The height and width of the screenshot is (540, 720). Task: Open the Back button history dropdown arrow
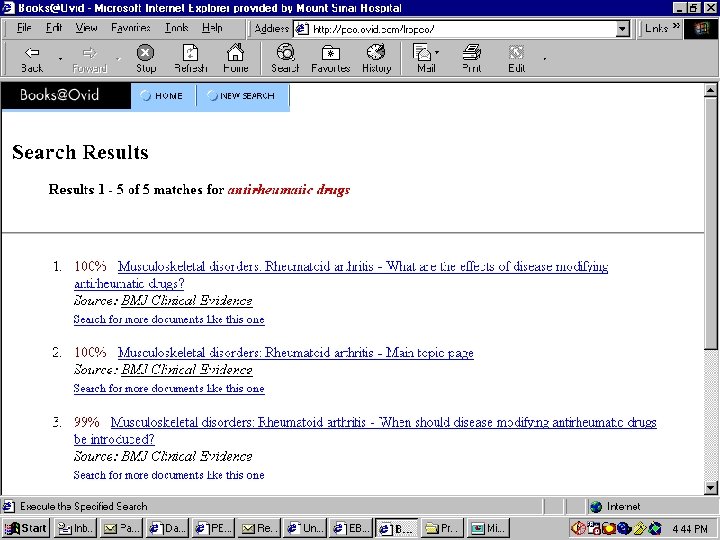click(60, 59)
